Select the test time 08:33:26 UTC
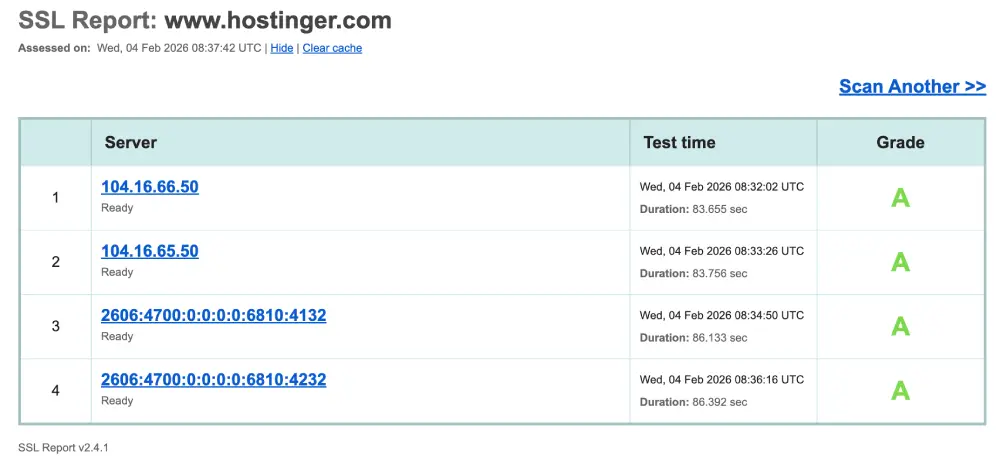Screen dimensions: 1000x465 tap(722, 251)
